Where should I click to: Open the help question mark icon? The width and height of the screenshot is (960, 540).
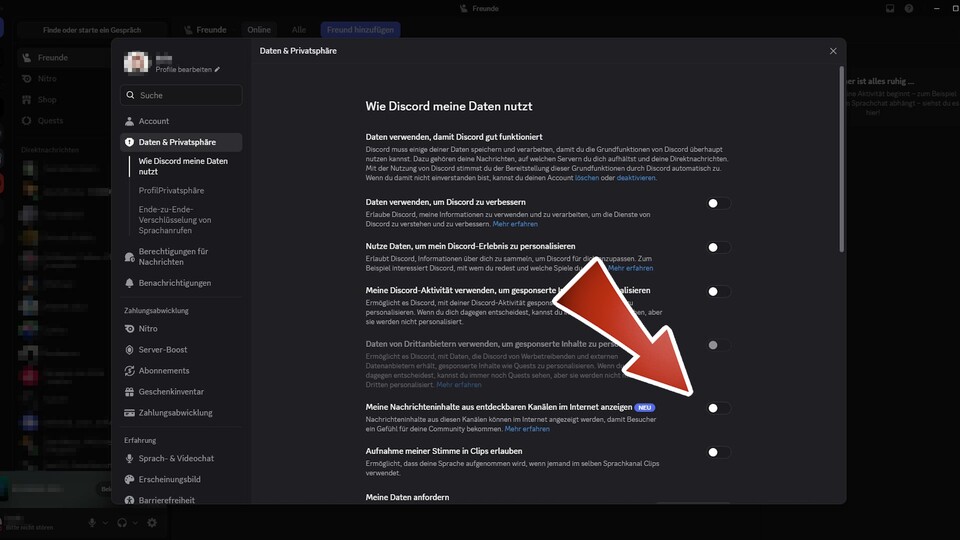(909, 9)
